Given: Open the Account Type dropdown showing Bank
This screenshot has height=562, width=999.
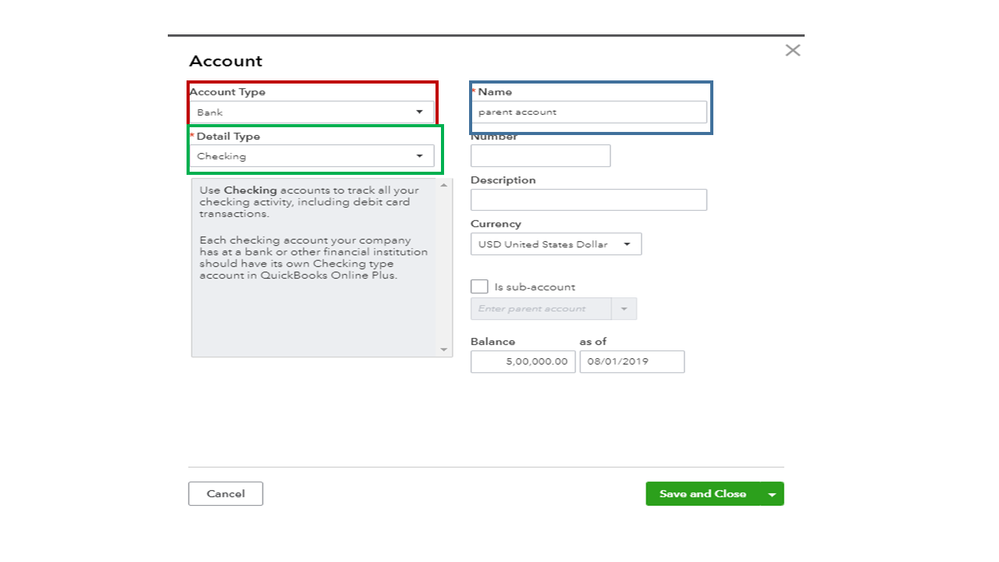Looking at the screenshot, I should [x=311, y=112].
